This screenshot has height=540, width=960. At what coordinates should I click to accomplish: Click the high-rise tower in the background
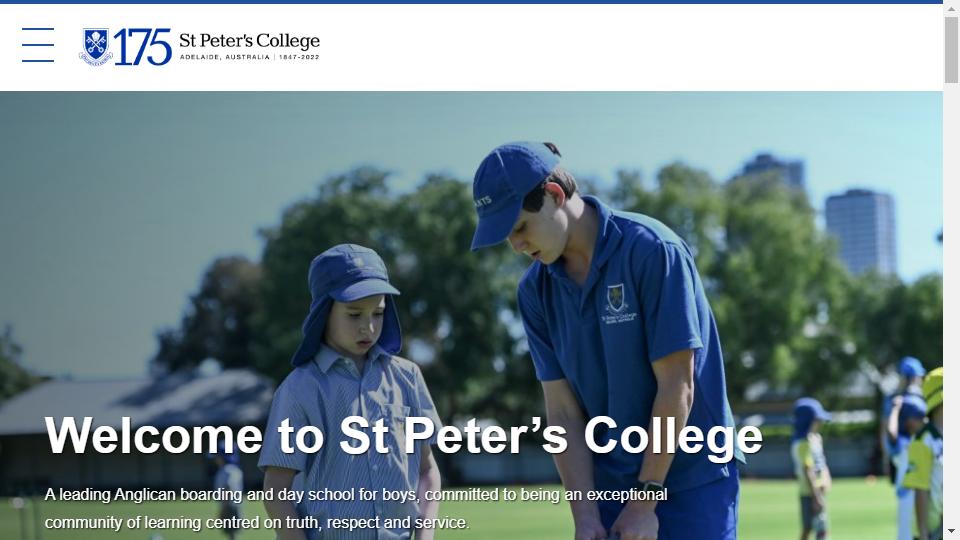[861, 232]
